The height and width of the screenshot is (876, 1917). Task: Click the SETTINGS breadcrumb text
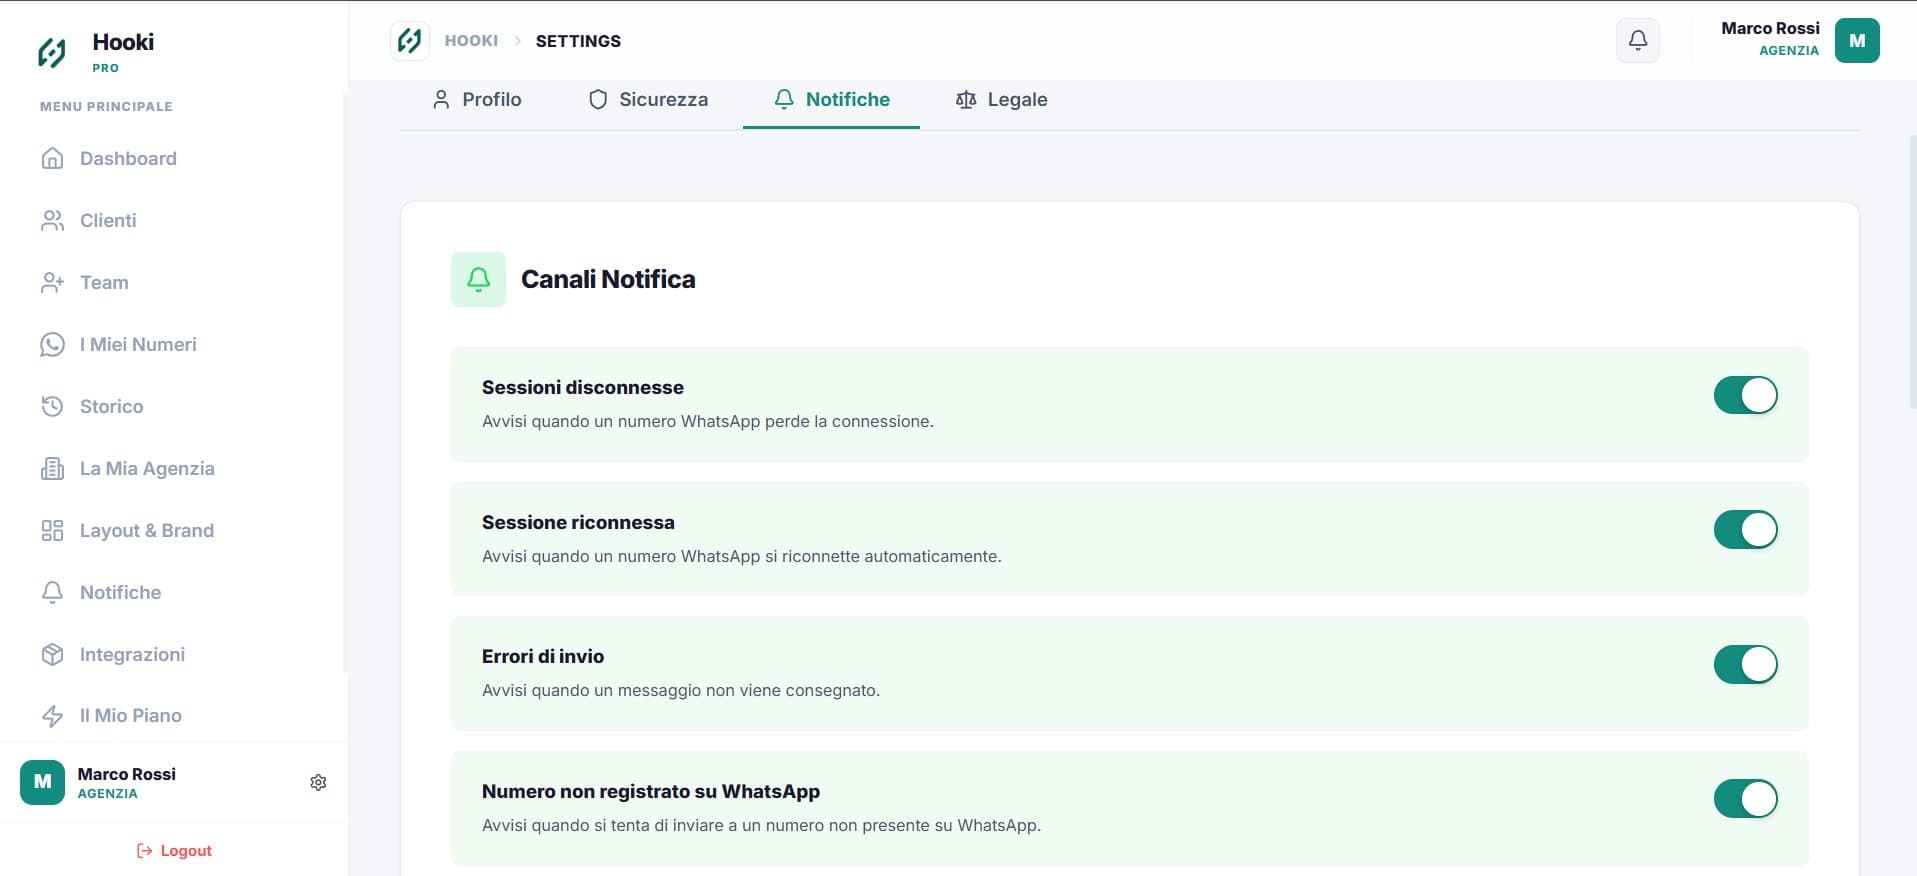click(578, 41)
